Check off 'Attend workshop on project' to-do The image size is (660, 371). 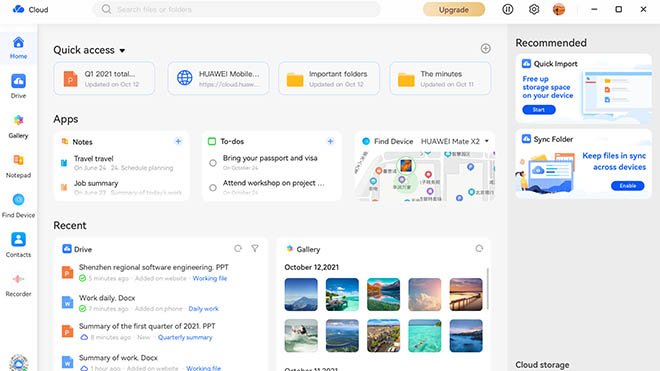tap(213, 188)
